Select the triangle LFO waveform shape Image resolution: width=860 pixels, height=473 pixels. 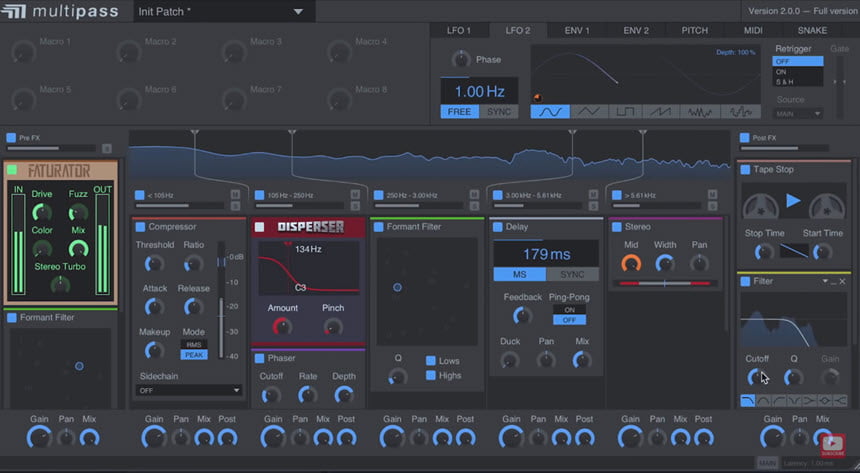tap(588, 112)
